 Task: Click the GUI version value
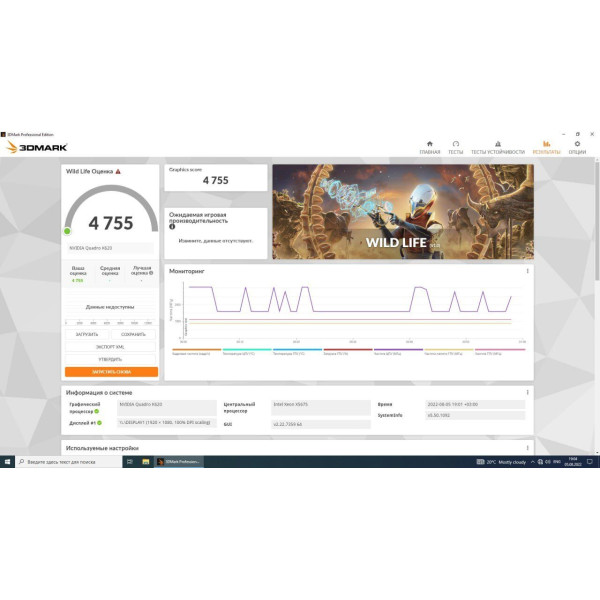tap(321, 424)
